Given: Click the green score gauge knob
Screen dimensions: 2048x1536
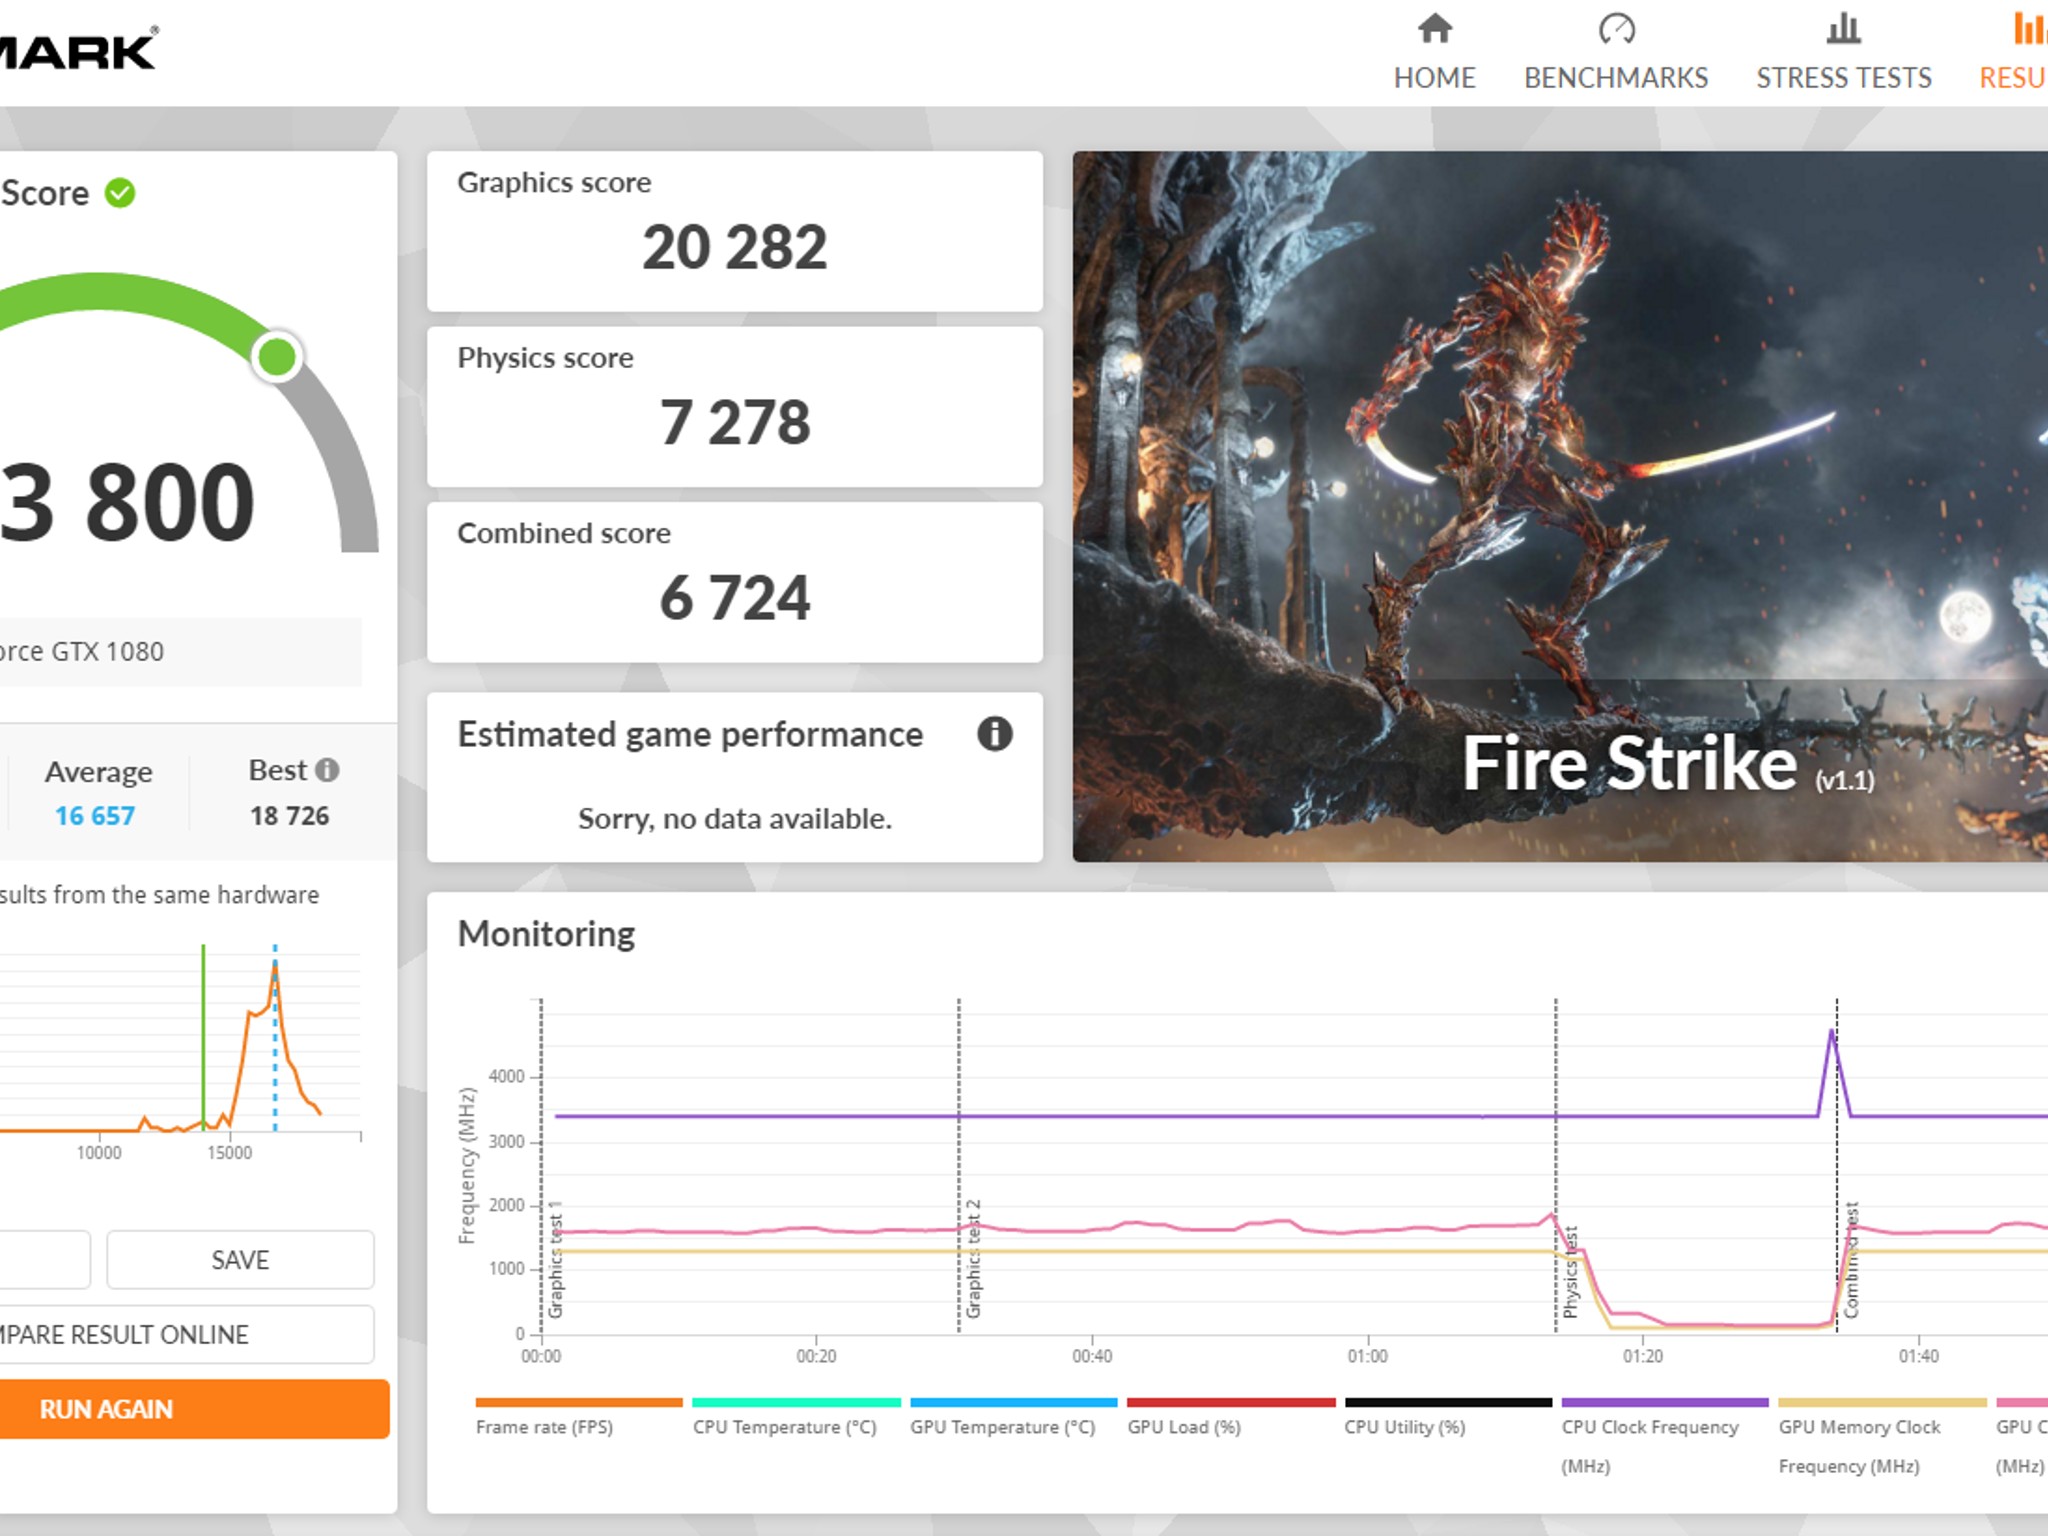Looking at the screenshot, I should tap(277, 356).
